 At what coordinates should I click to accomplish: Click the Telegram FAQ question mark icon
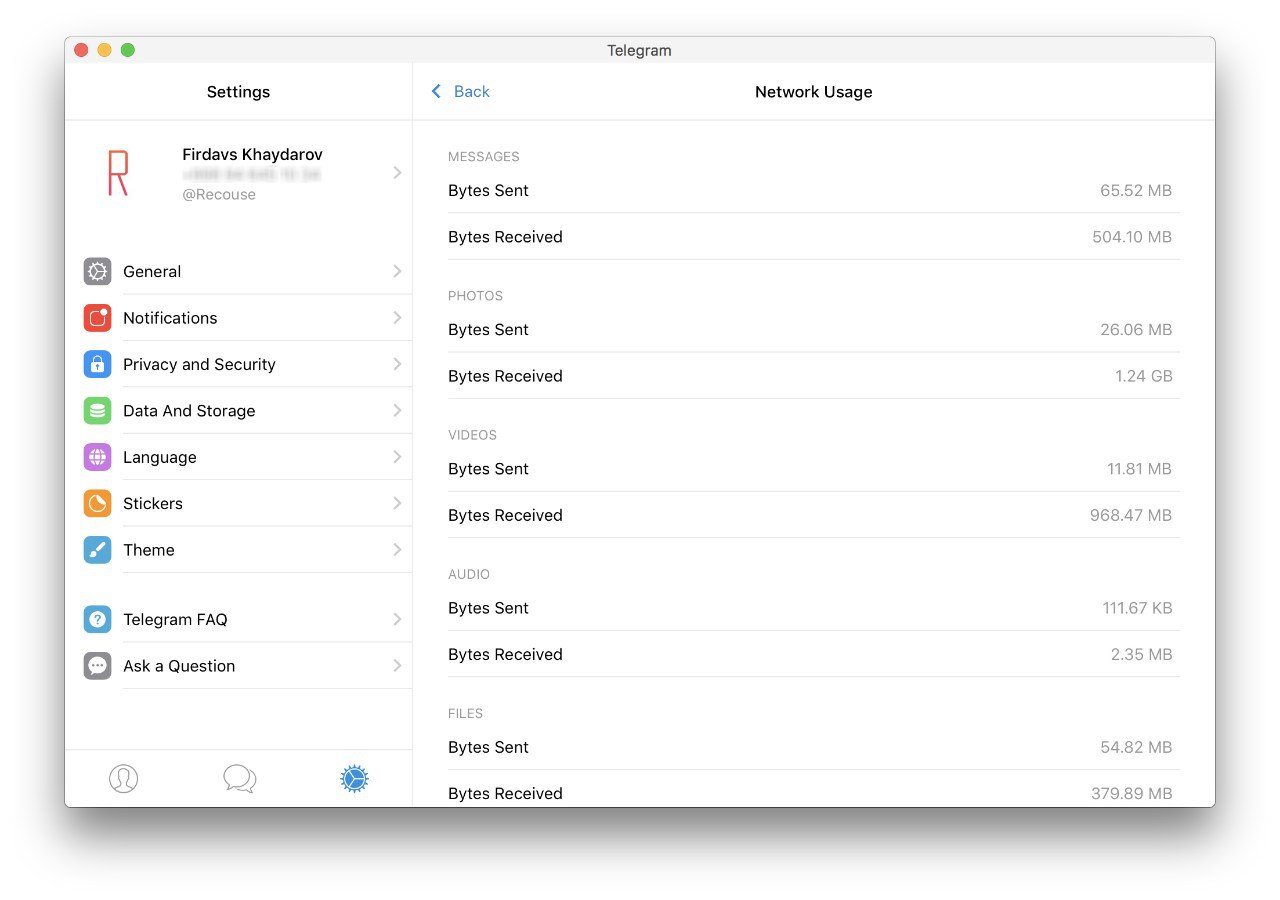click(97, 620)
